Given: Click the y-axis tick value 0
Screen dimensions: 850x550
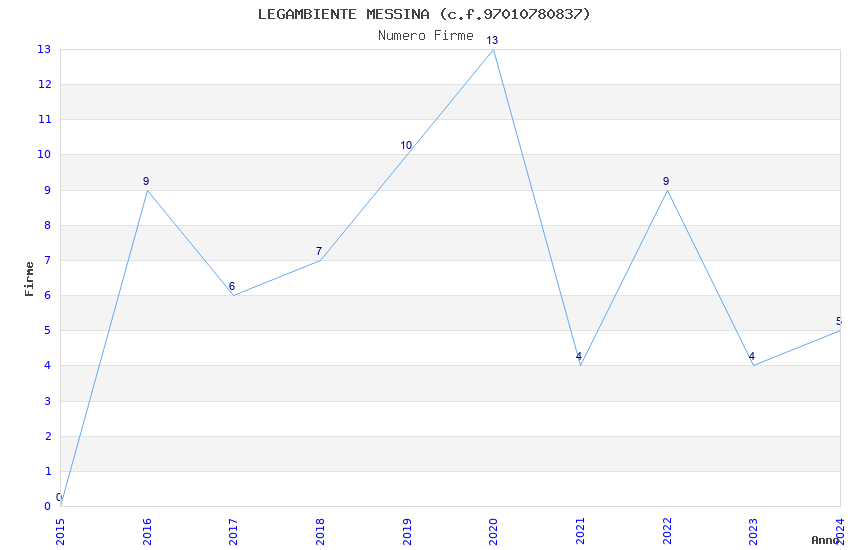Looking at the screenshot, I should (48, 506).
